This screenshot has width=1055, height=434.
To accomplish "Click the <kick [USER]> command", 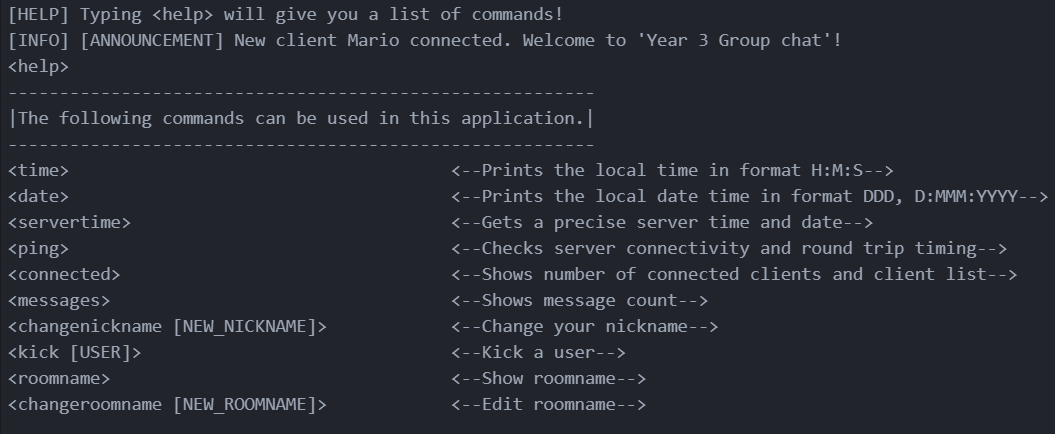I will tap(75, 353).
